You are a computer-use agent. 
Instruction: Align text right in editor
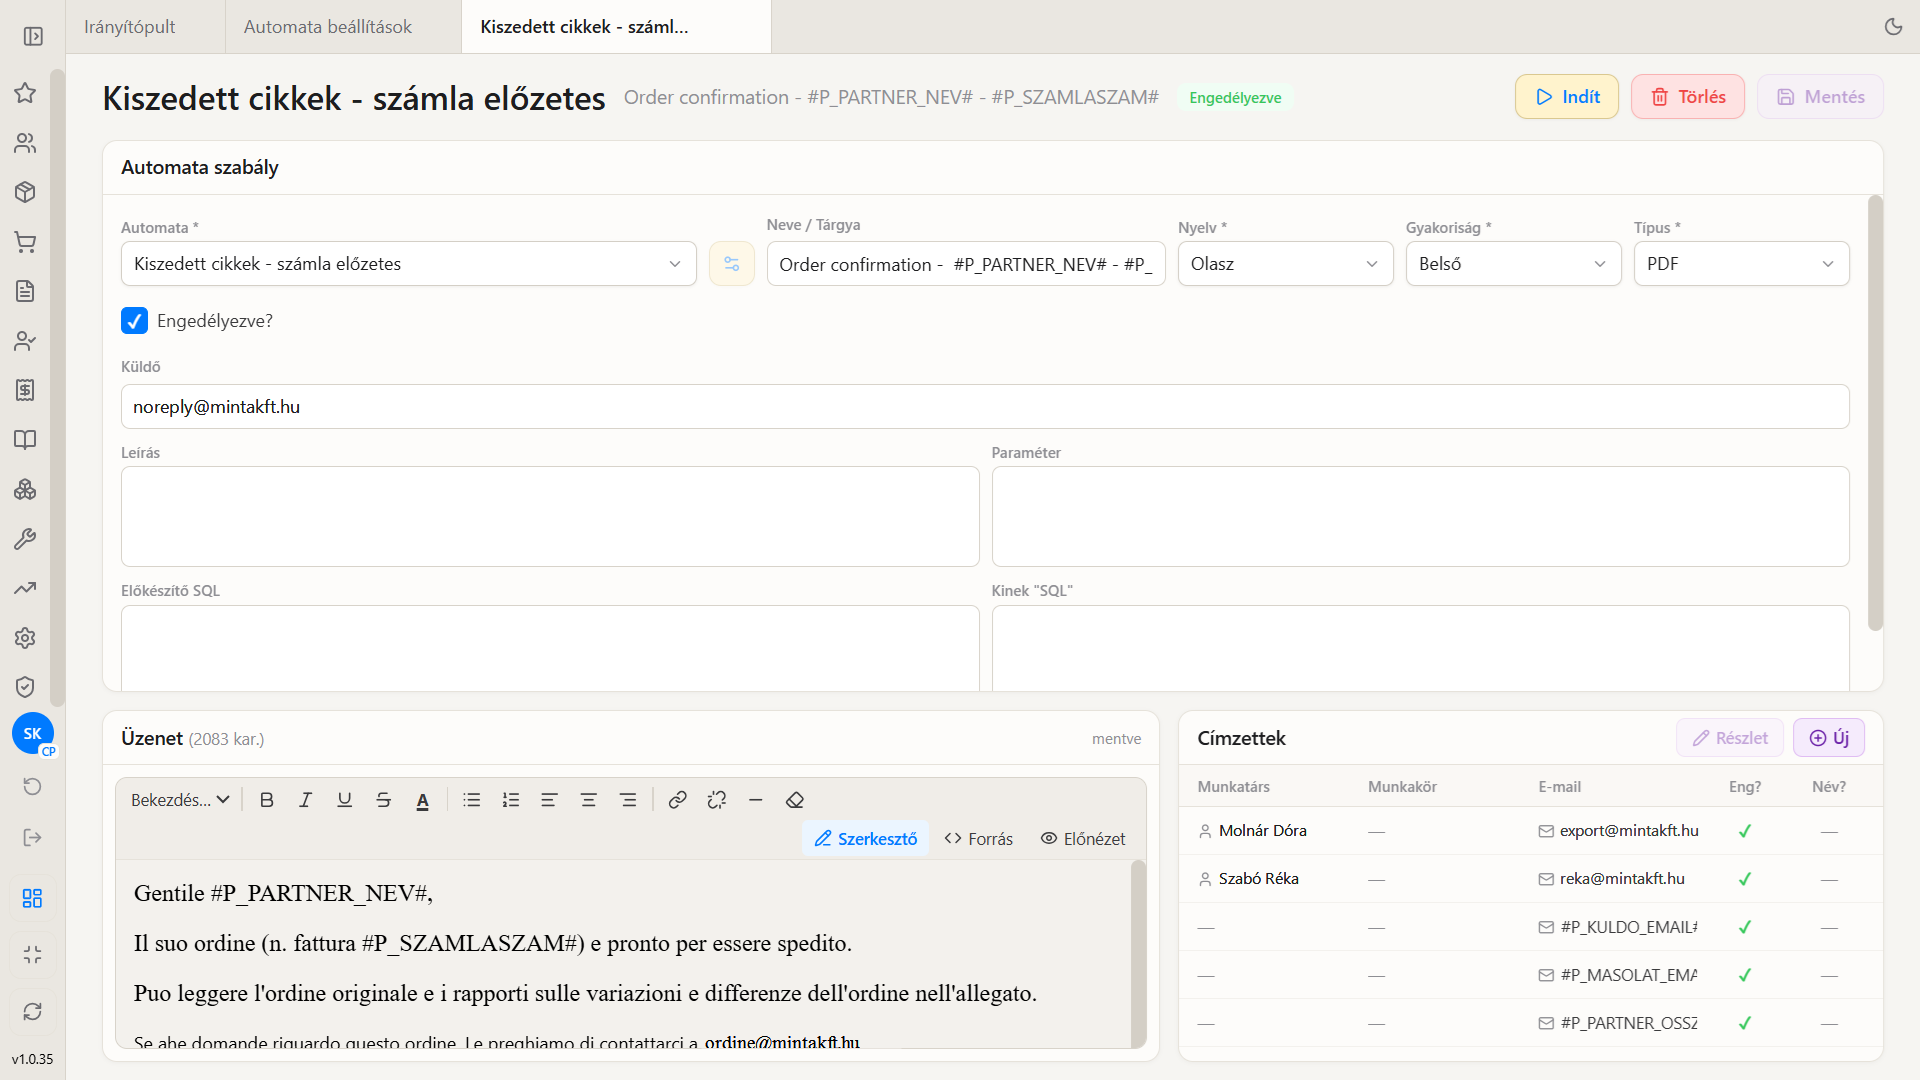[628, 800]
